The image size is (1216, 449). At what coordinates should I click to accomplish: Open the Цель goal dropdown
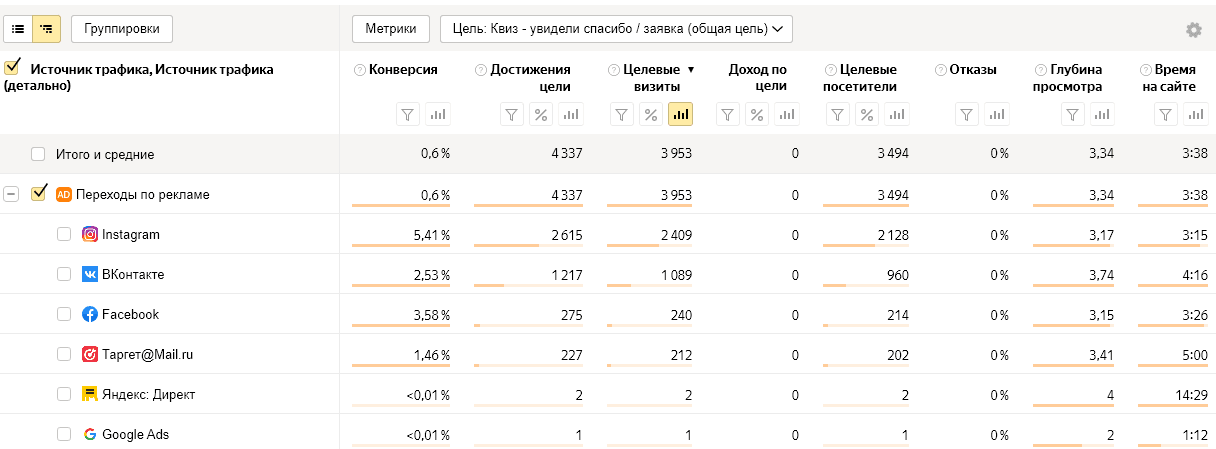click(616, 29)
